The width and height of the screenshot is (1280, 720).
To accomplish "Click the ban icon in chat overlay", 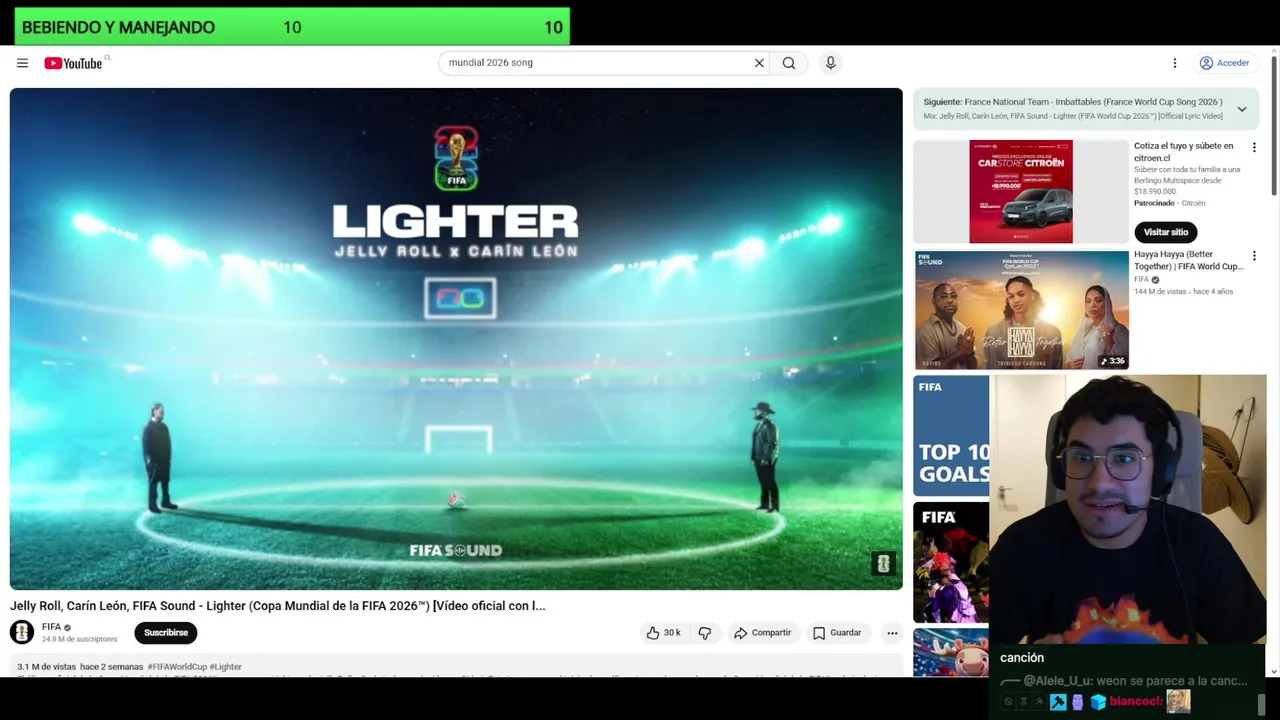I will pyautogui.click(x=1008, y=702).
